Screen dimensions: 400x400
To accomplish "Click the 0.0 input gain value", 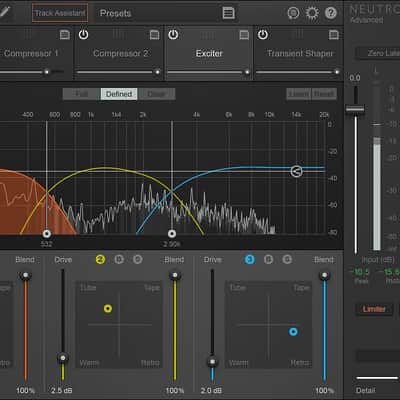I will 355,78.
